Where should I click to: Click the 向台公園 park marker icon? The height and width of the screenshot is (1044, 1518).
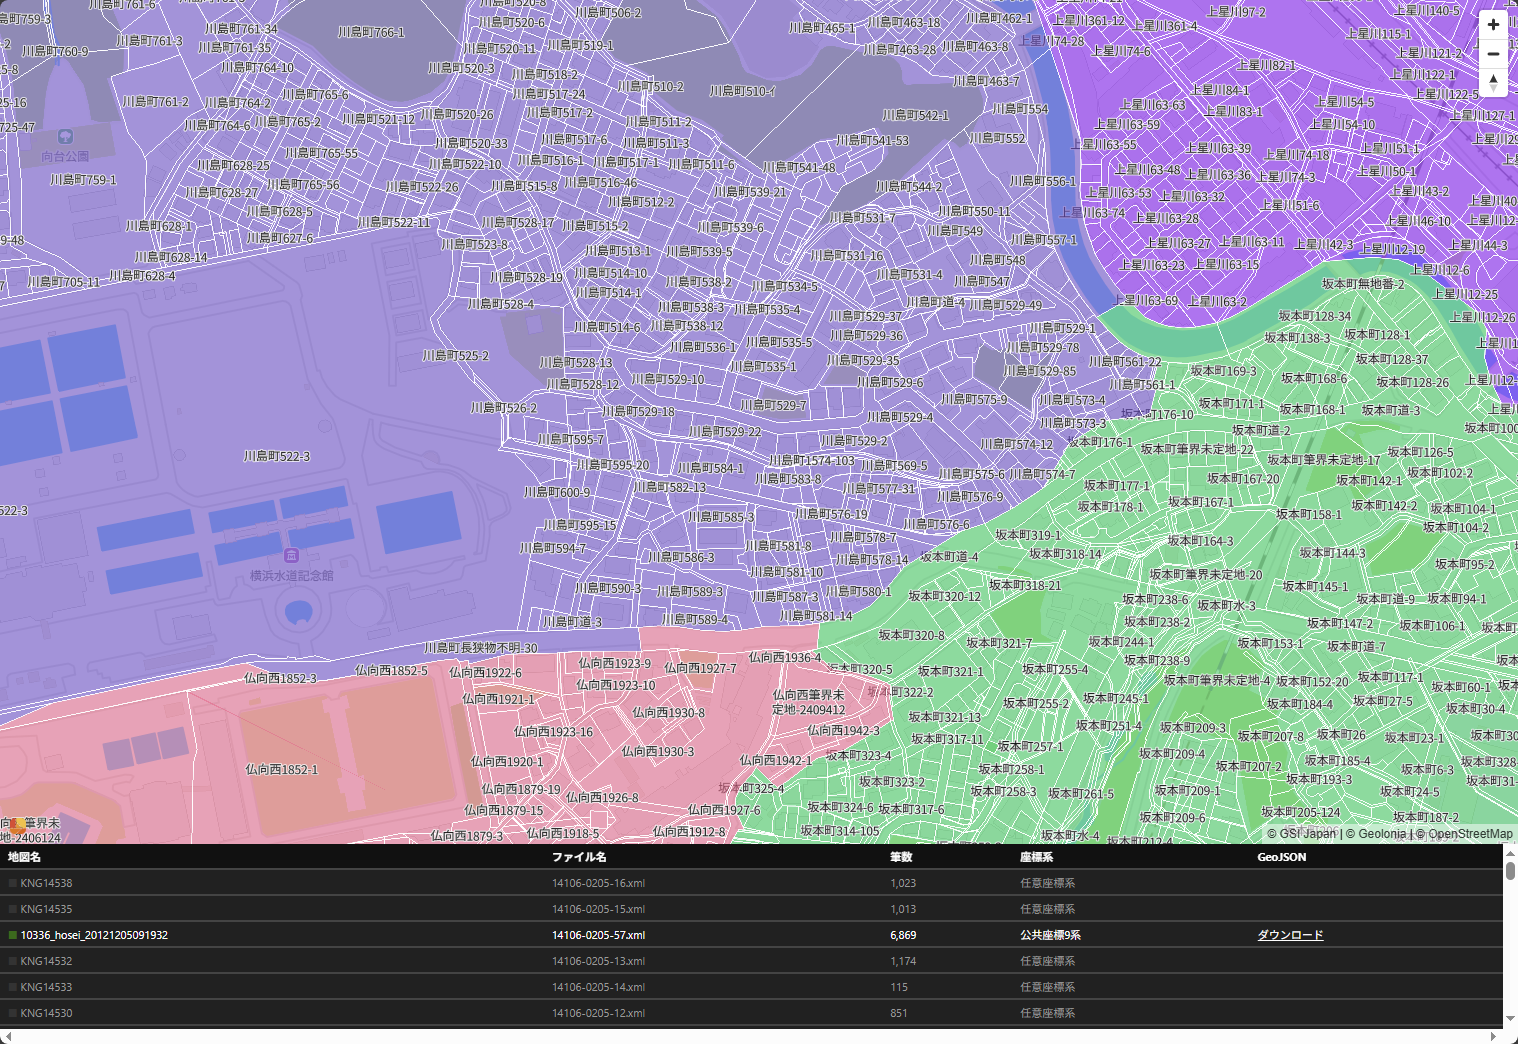tap(65, 137)
